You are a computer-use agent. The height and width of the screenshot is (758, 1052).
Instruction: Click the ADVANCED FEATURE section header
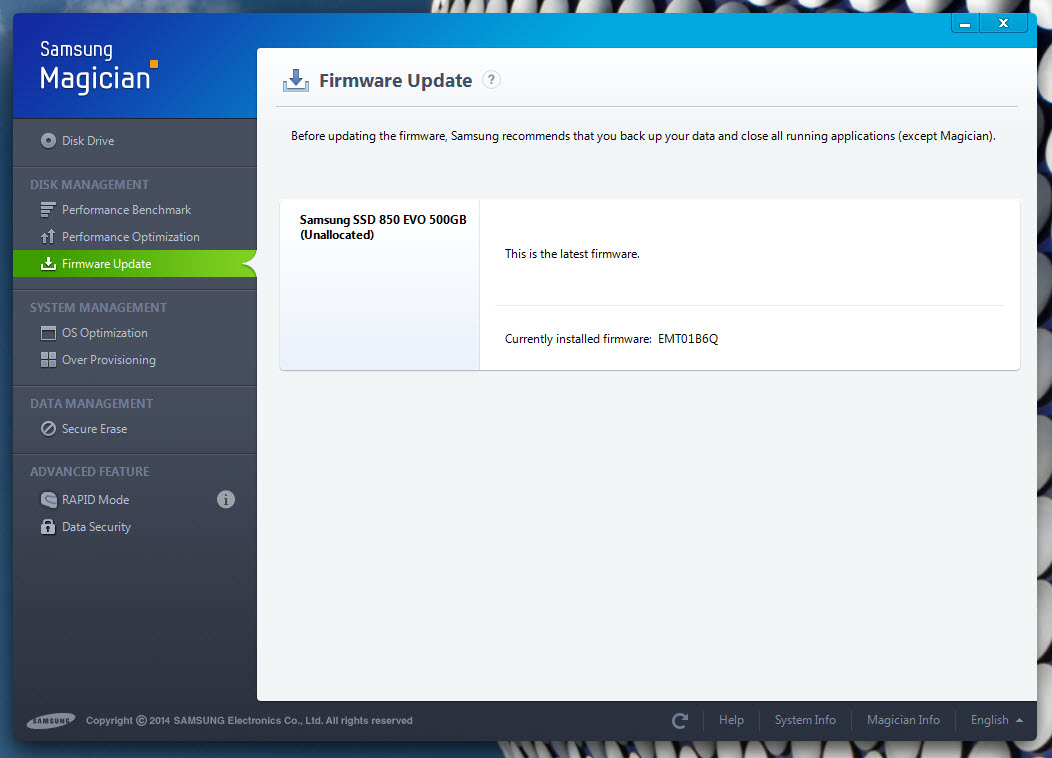[89, 472]
